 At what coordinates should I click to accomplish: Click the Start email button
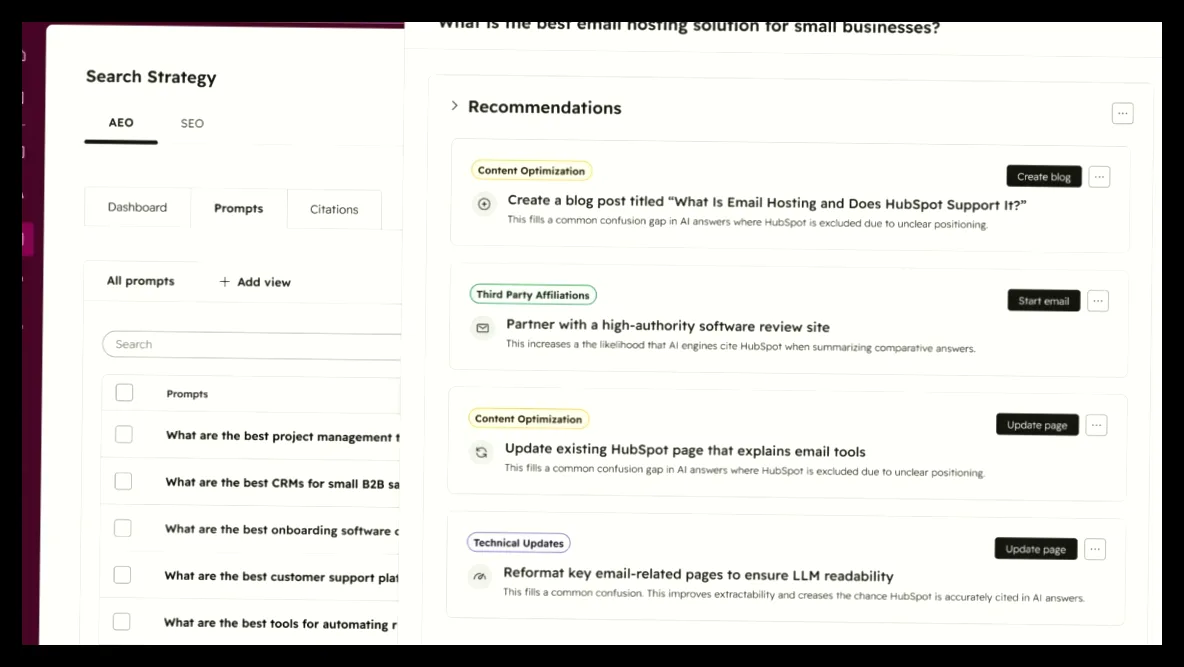1044,301
